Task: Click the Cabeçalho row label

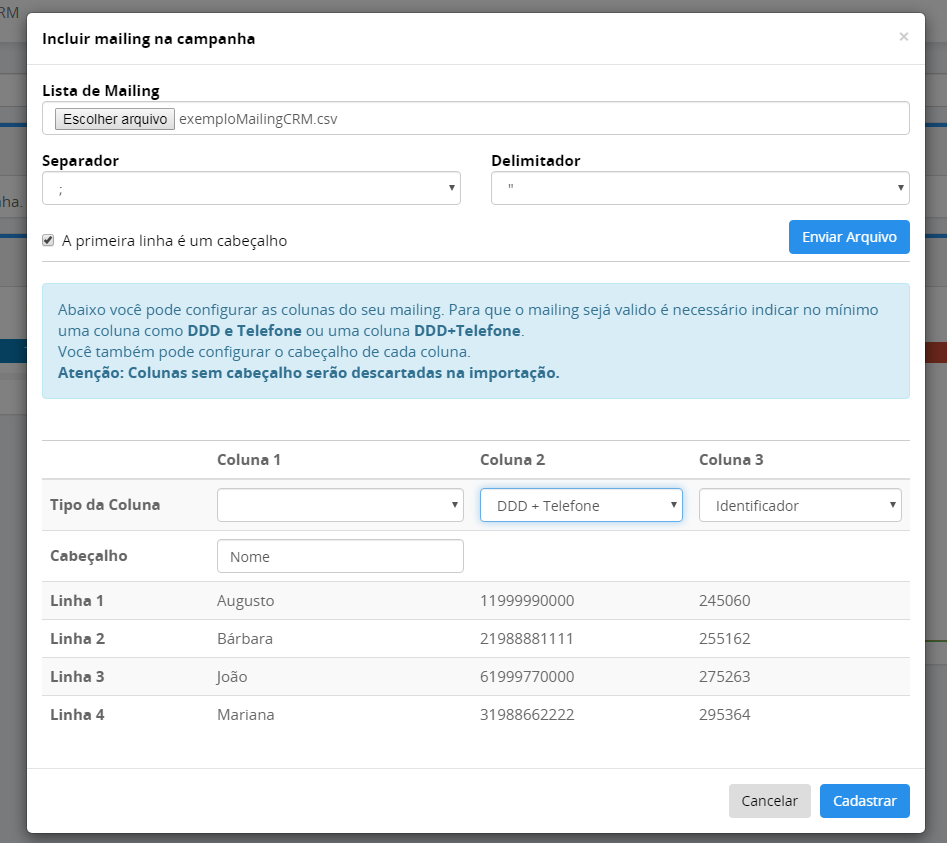Action: 89,556
